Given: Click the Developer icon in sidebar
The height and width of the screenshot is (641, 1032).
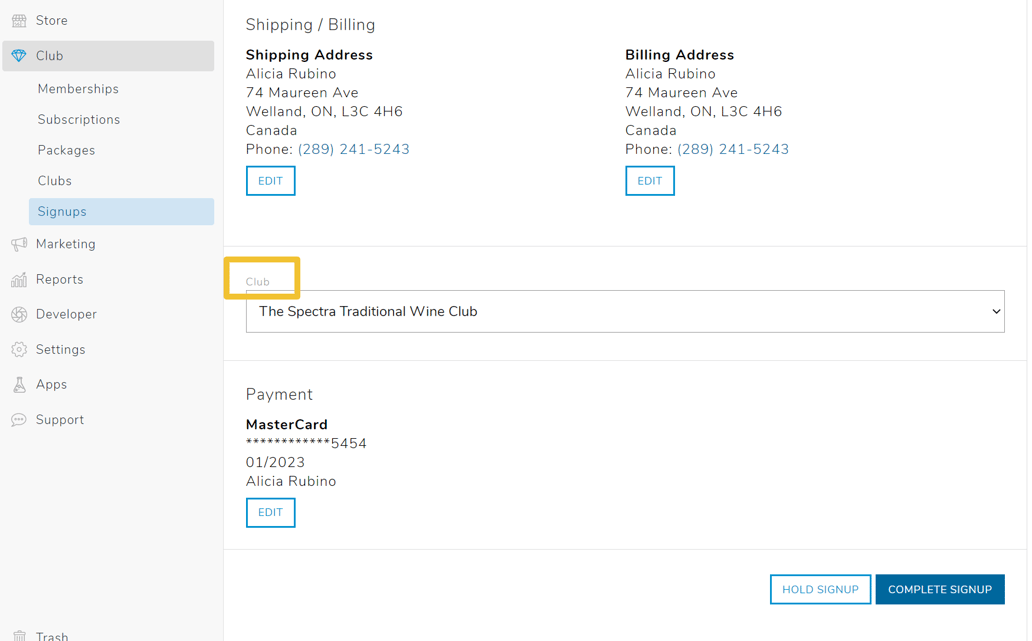Looking at the screenshot, I should click(19, 314).
